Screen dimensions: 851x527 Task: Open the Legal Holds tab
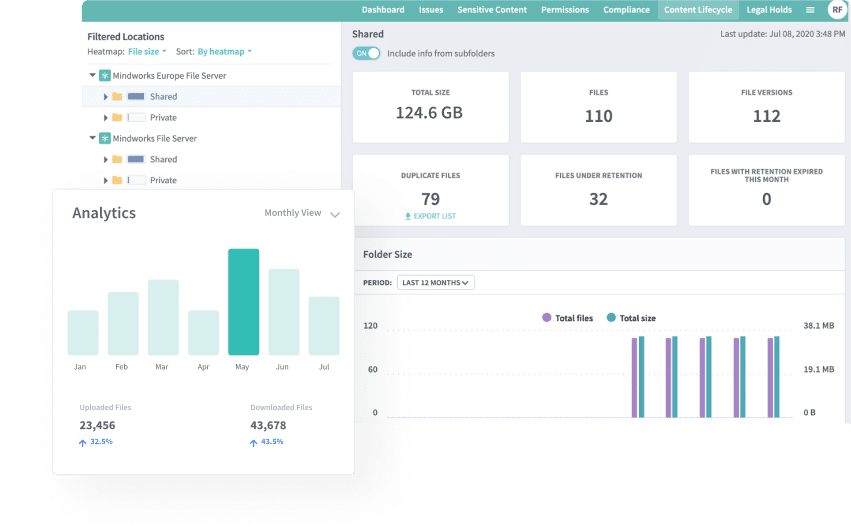click(x=769, y=10)
